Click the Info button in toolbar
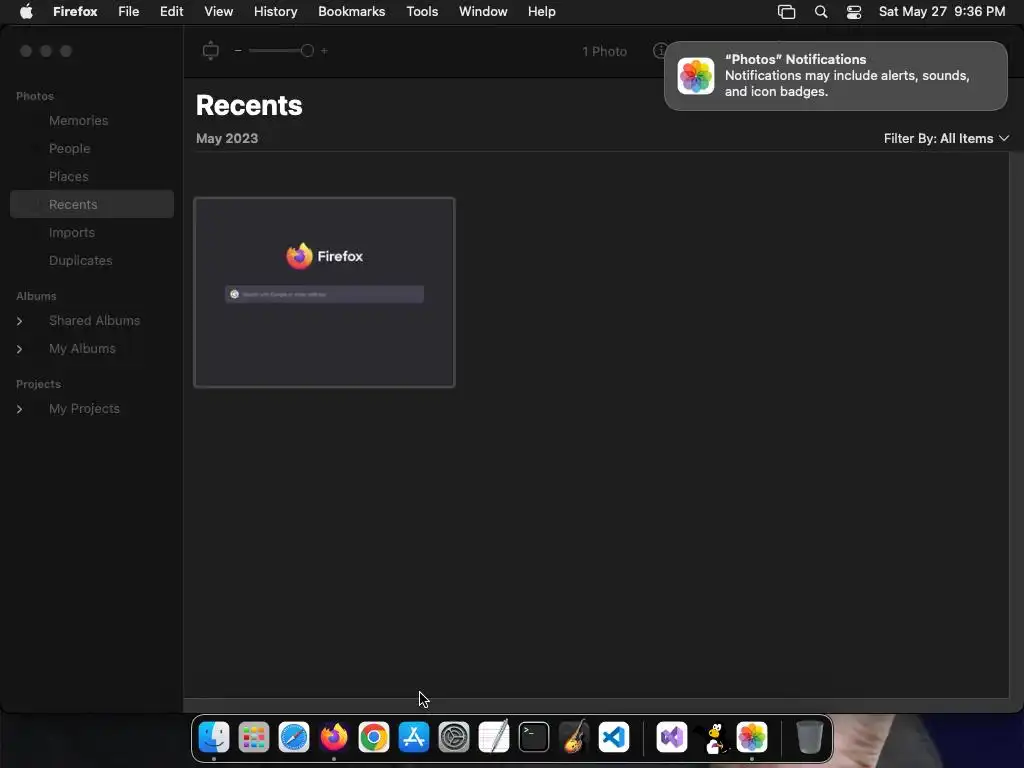This screenshot has width=1024, height=768. [660, 50]
